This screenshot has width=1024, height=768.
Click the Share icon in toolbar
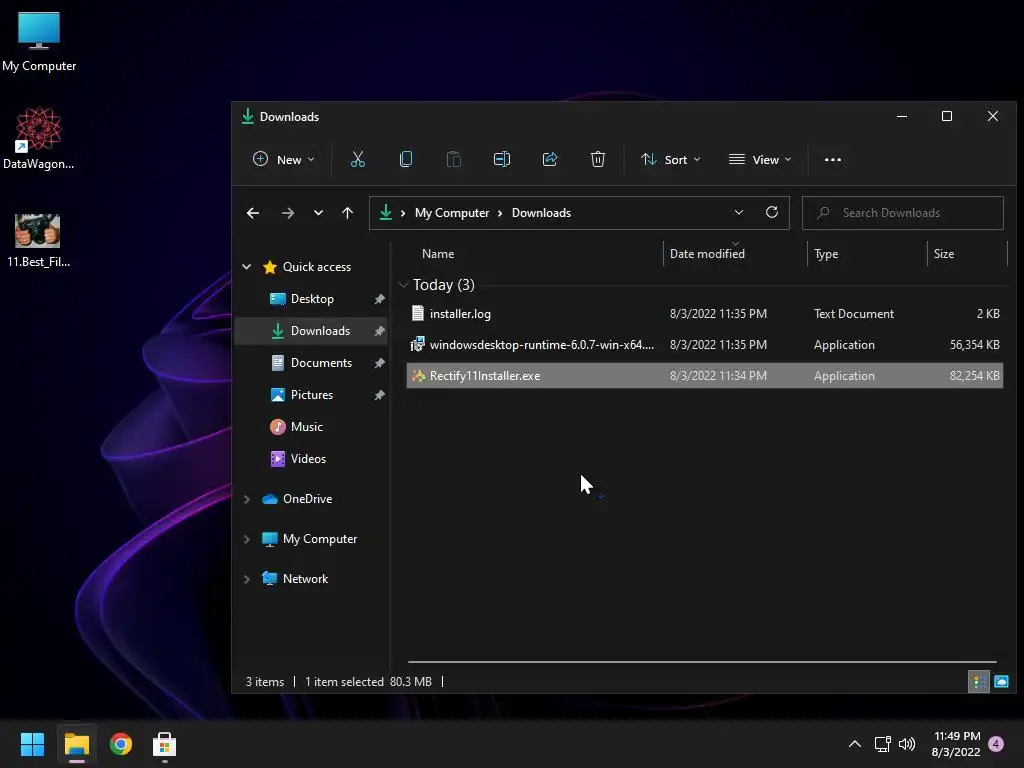[x=550, y=159]
